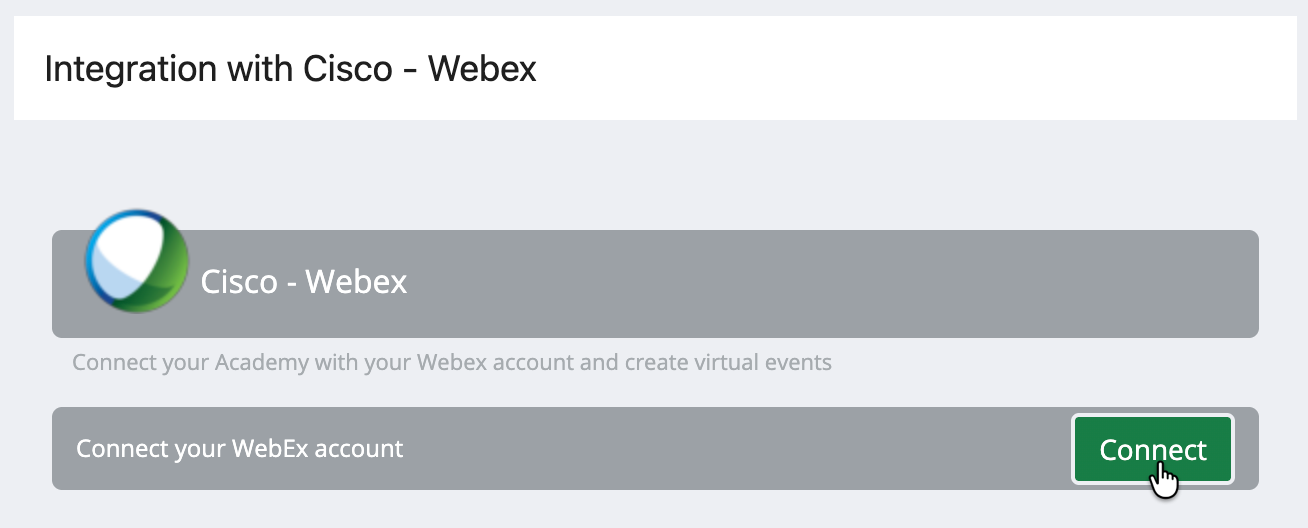Click the 'Connect your WebEx account' label
This screenshot has height=528, width=1308.
240,448
